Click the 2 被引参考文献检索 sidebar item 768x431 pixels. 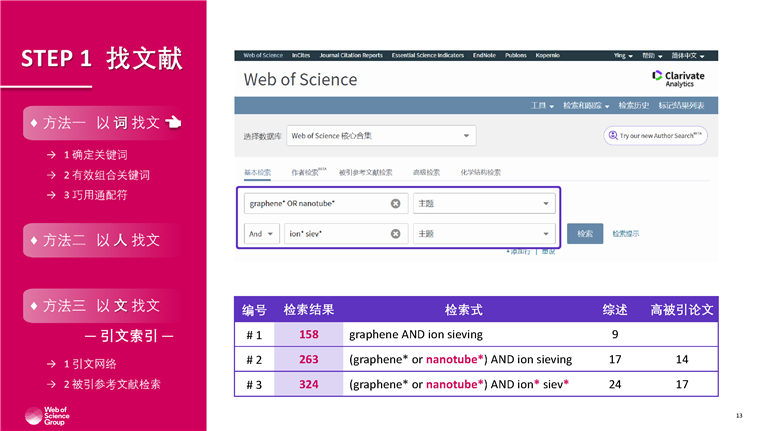(112, 384)
